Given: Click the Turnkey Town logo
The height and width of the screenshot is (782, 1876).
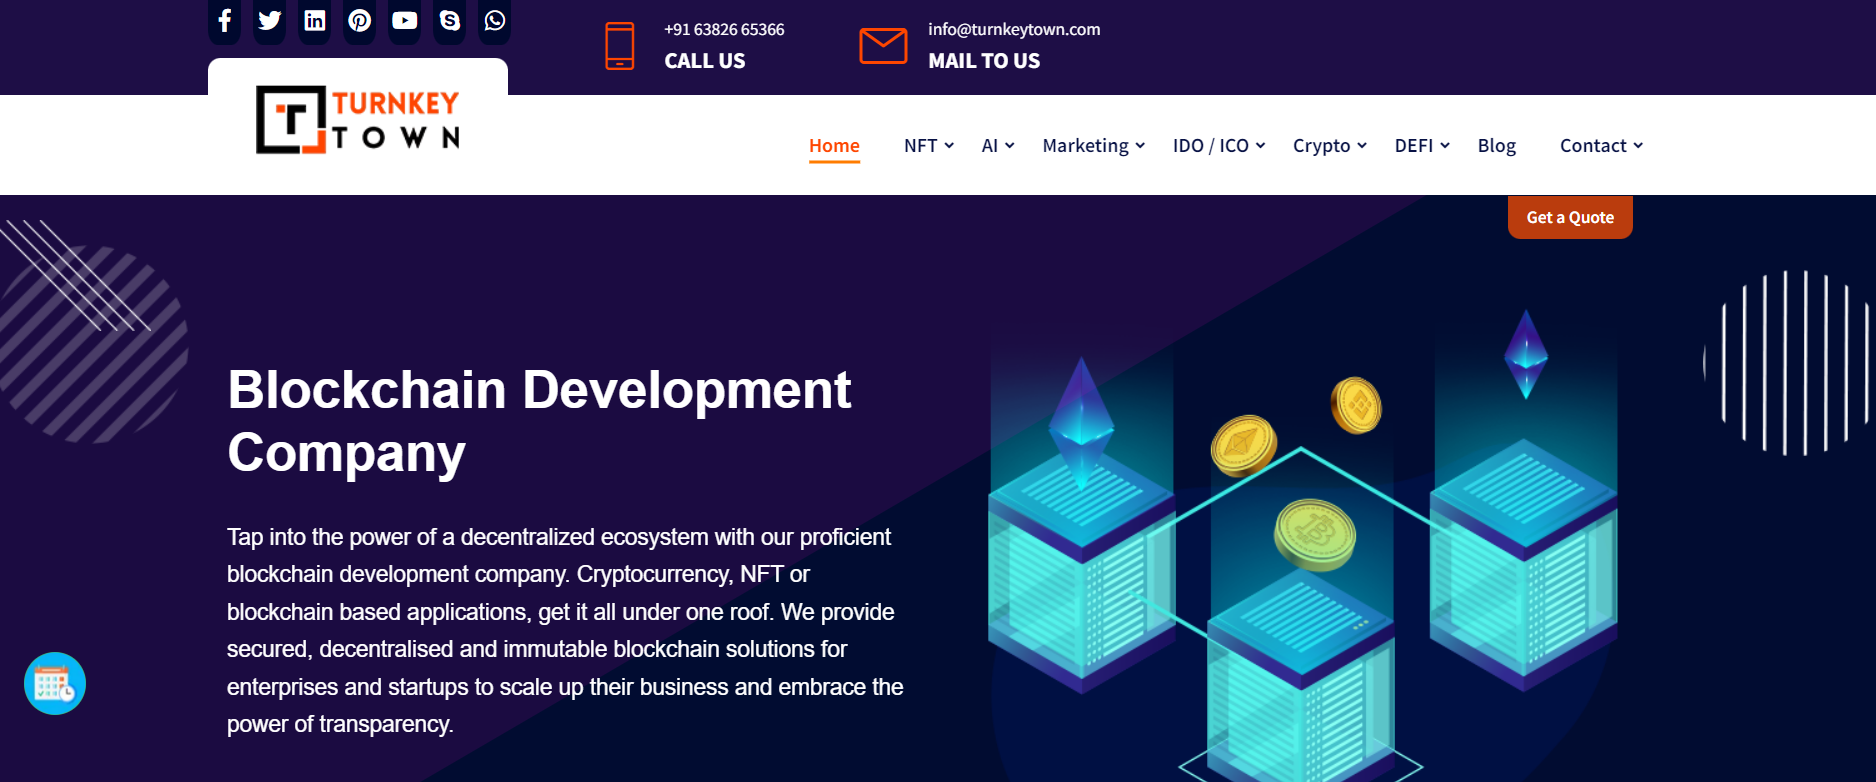Looking at the screenshot, I should click(x=358, y=120).
